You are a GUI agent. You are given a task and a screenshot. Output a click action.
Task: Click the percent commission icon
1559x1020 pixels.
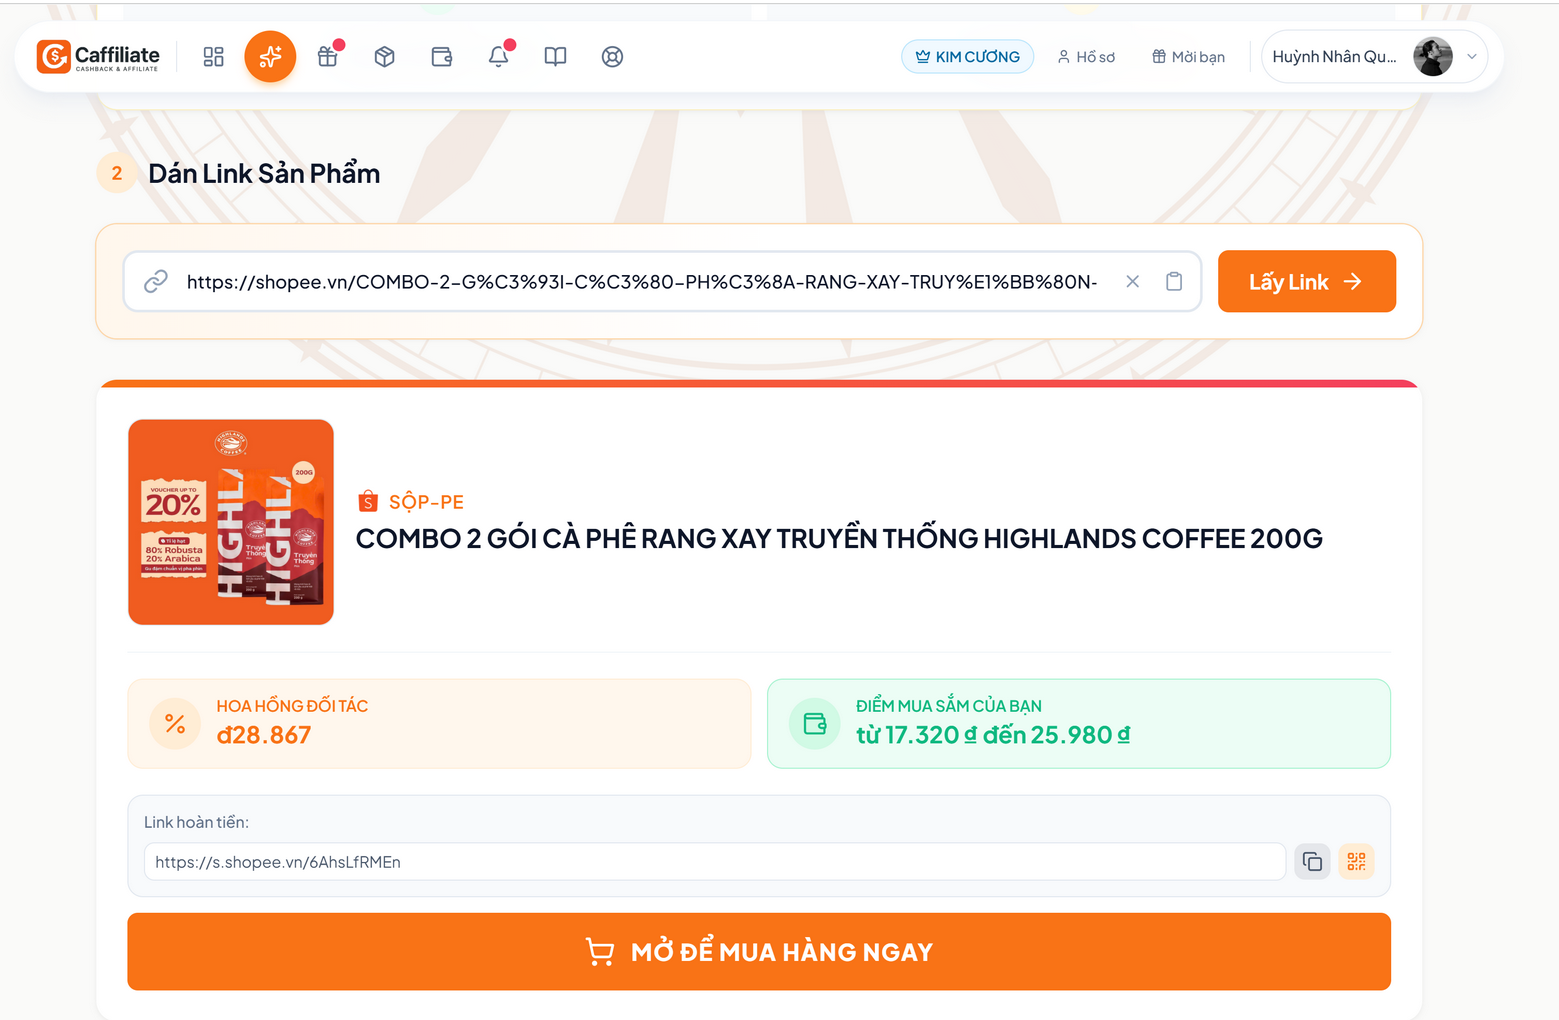[x=175, y=724]
